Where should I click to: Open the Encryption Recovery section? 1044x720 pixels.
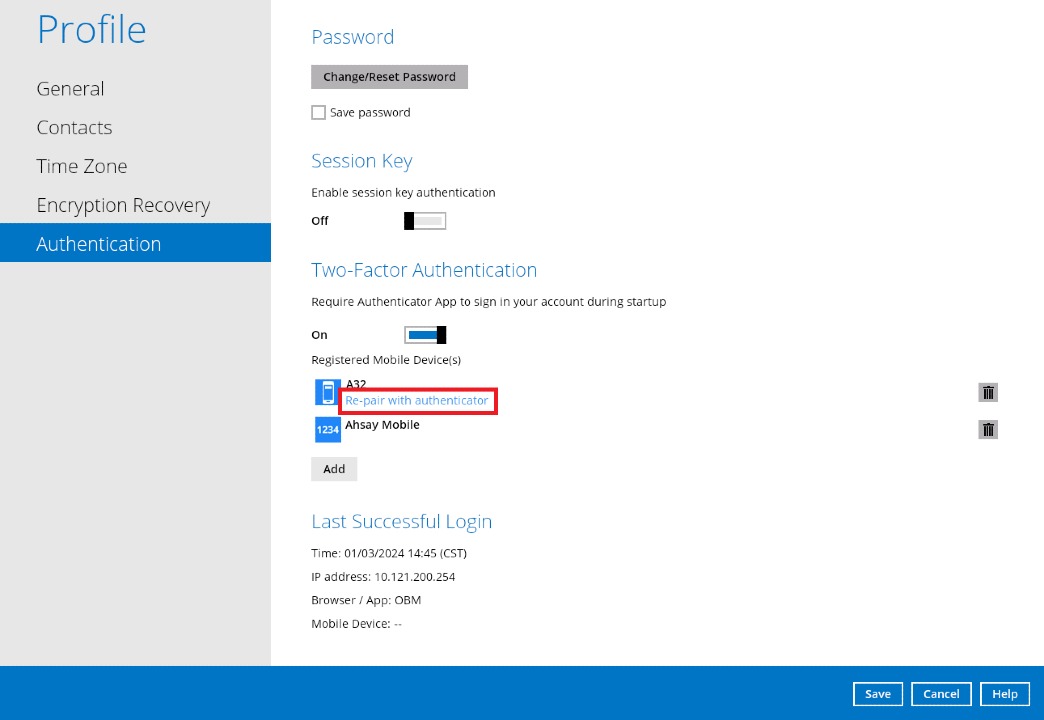(123, 206)
